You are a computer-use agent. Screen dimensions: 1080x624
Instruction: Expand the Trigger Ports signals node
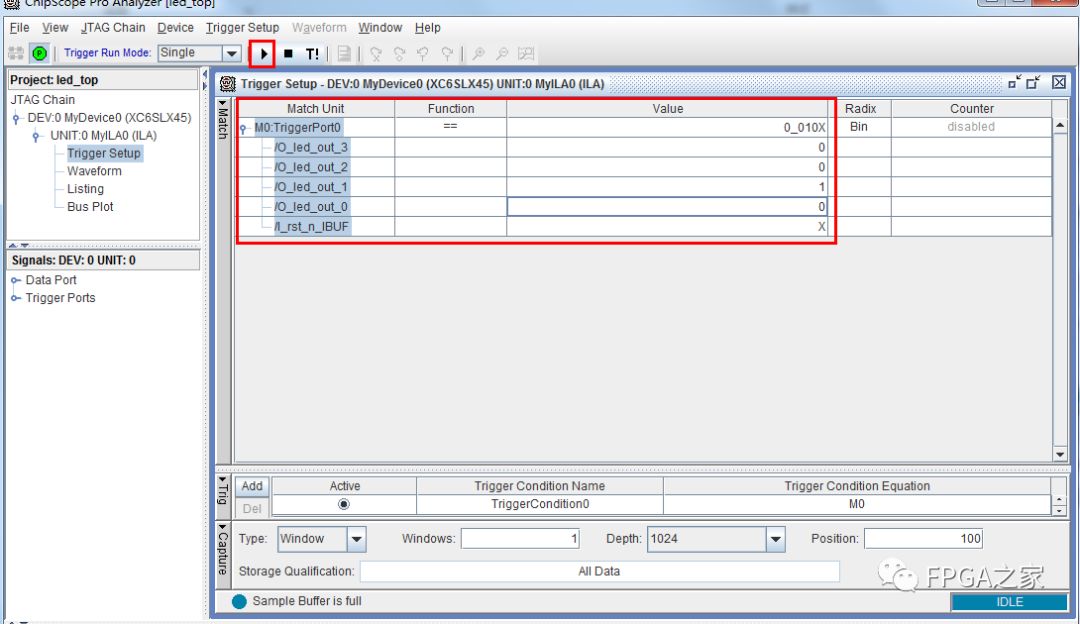pyautogui.click(x=15, y=298)
